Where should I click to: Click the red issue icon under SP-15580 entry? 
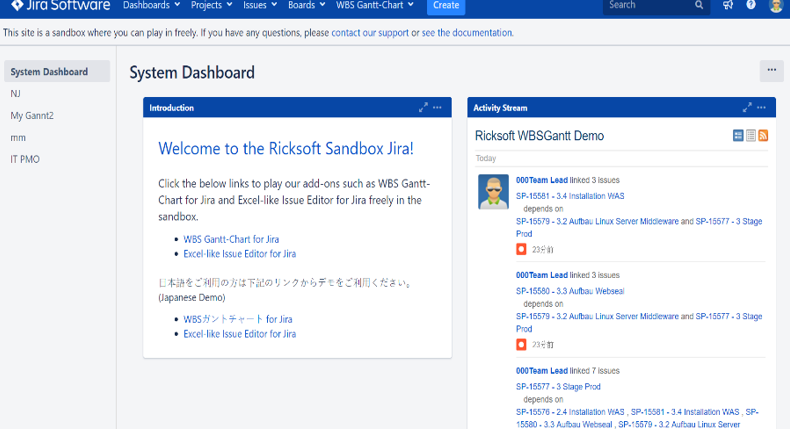click(x=521, y=344)
